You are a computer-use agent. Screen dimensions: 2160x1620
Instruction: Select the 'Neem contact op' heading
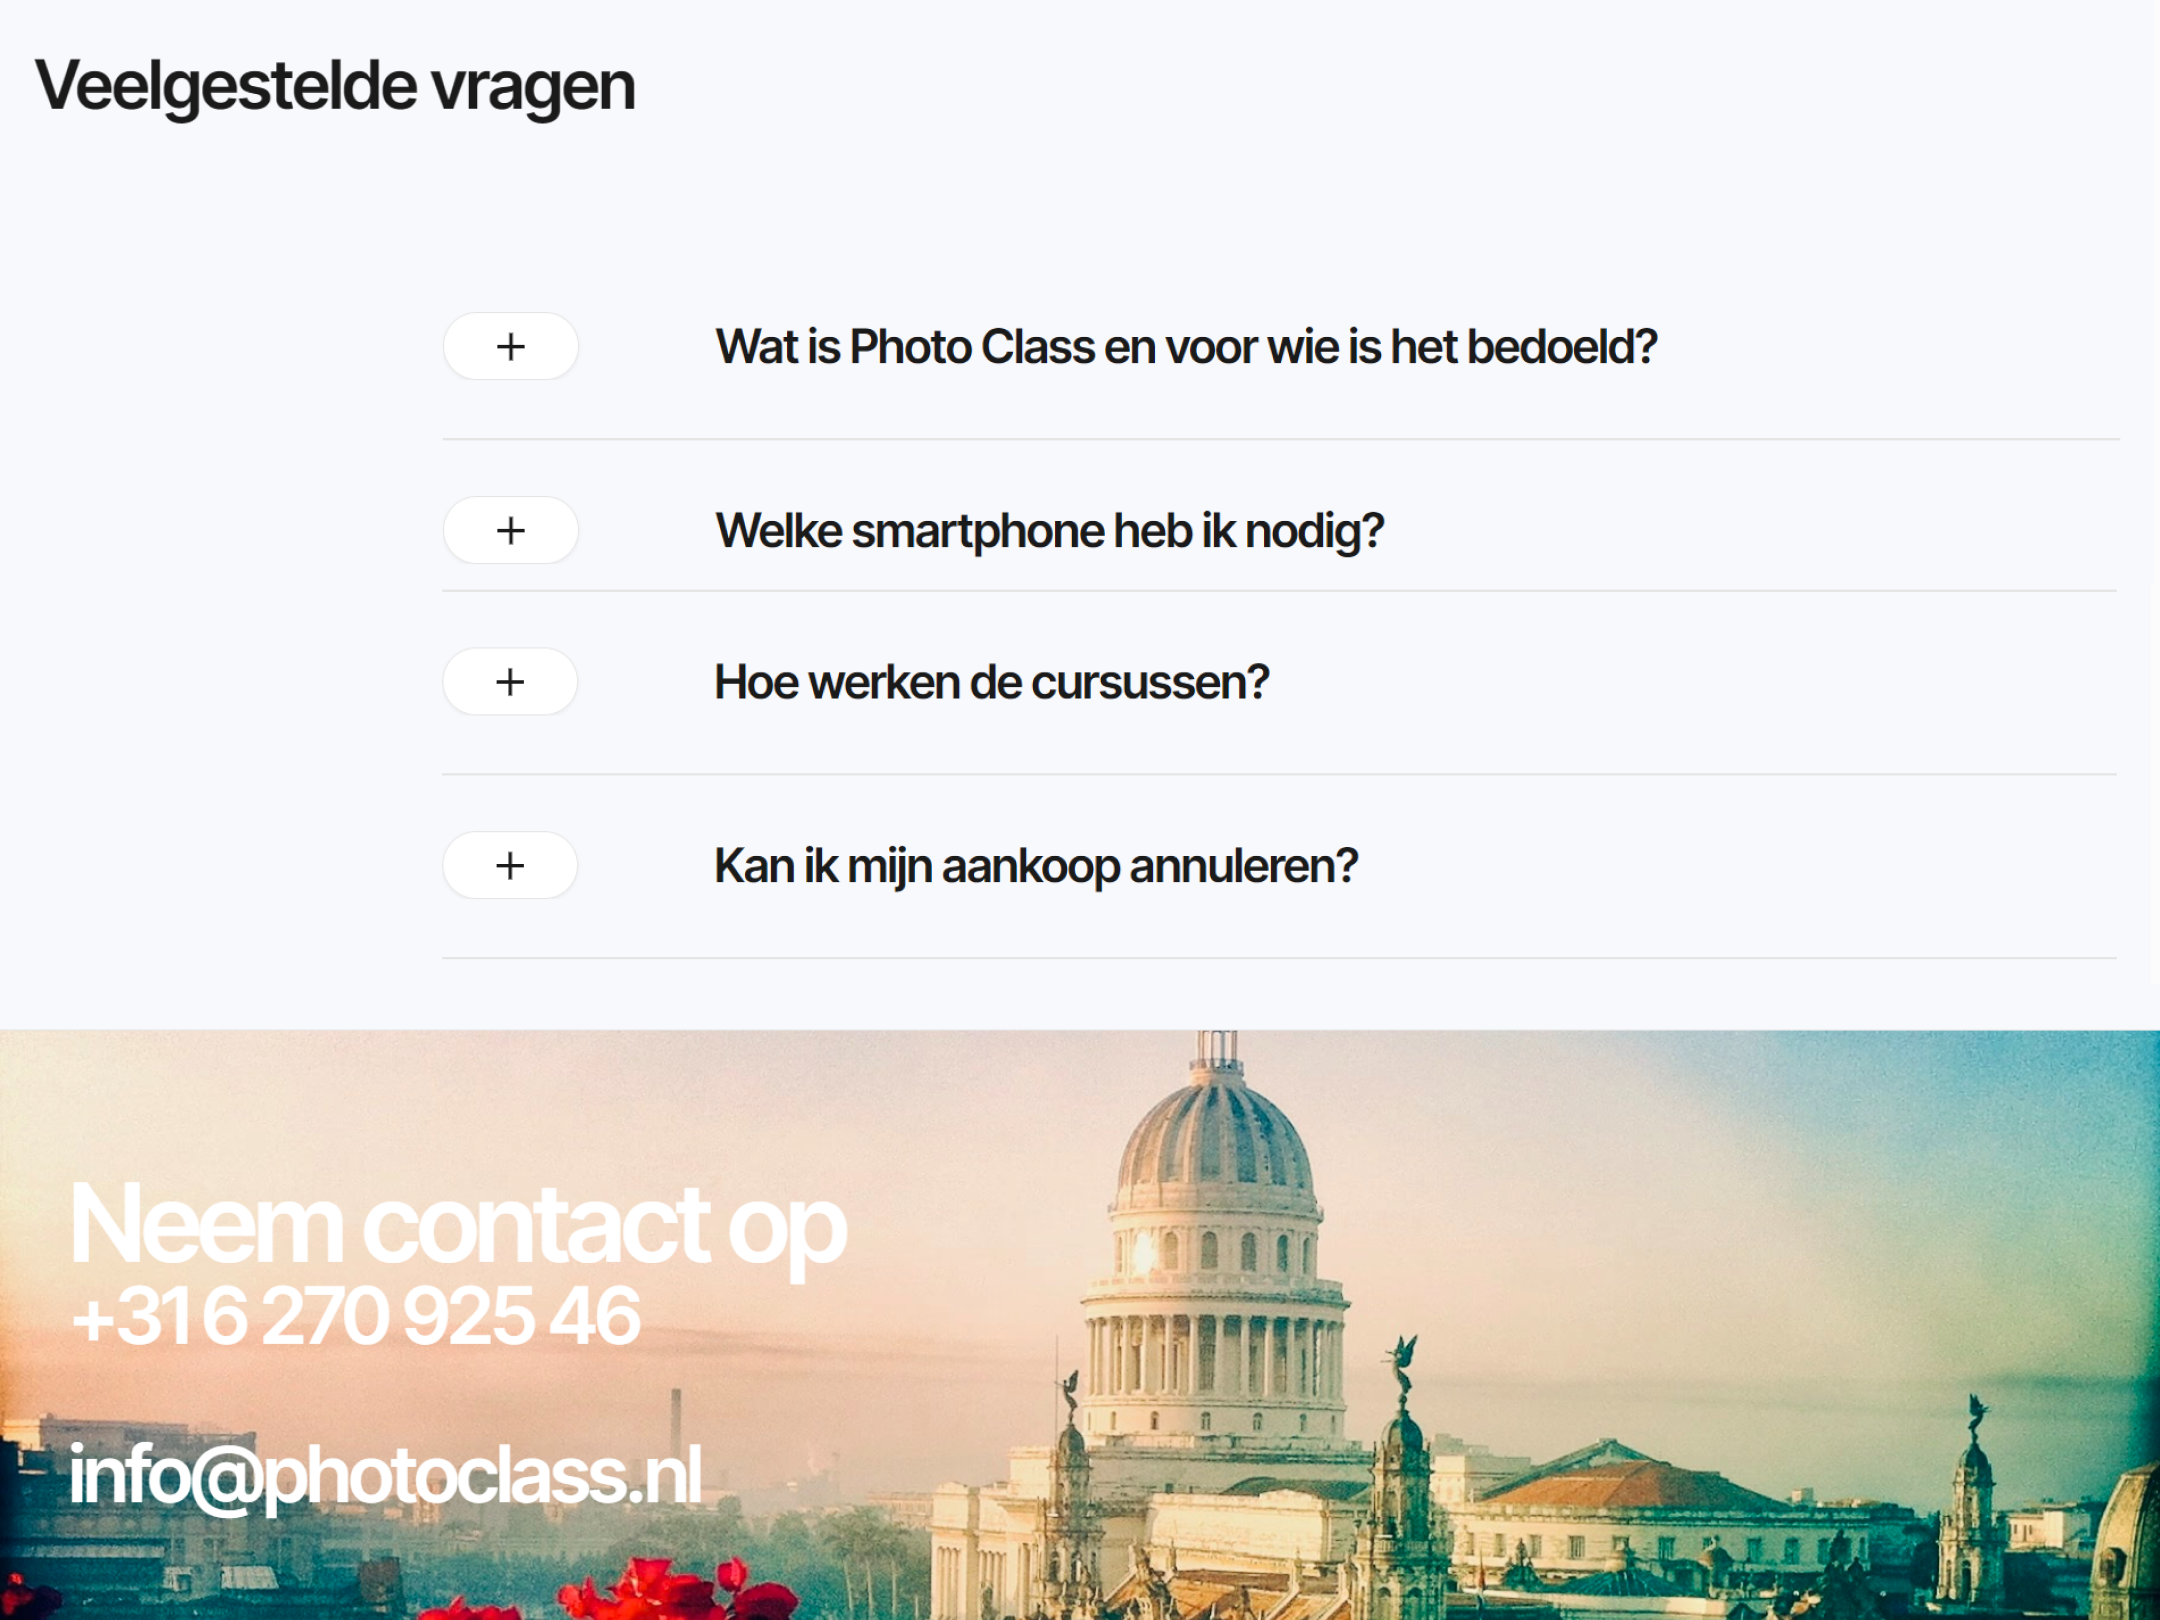(458, 1228)
